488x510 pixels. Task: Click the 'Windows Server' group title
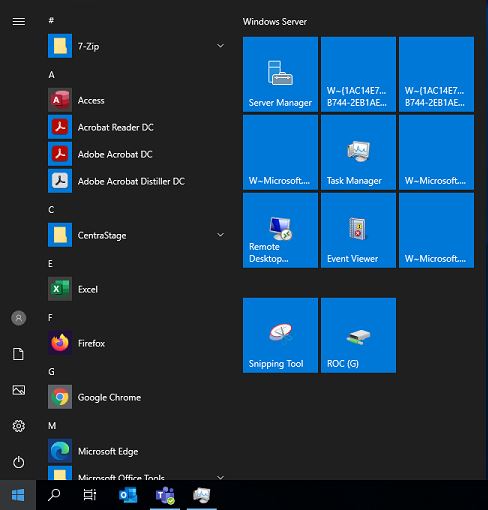click(x=275, y=22)
